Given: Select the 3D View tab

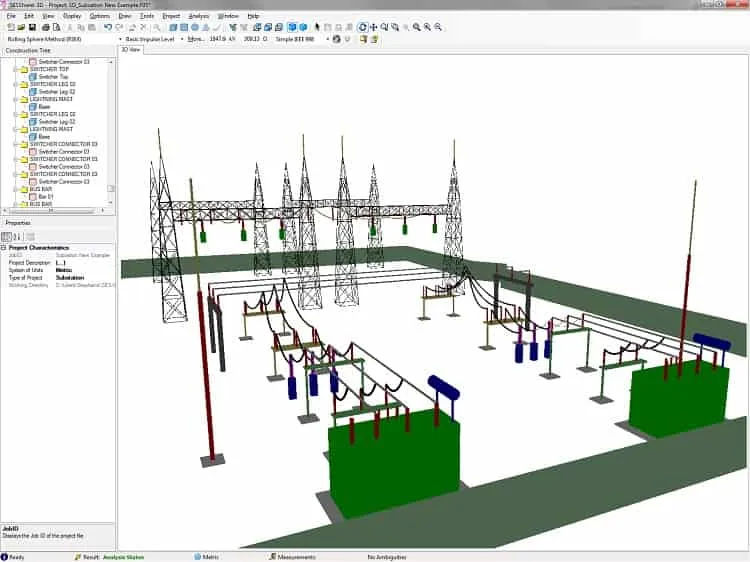Looking at the screenshot, I should coord(131,50).
